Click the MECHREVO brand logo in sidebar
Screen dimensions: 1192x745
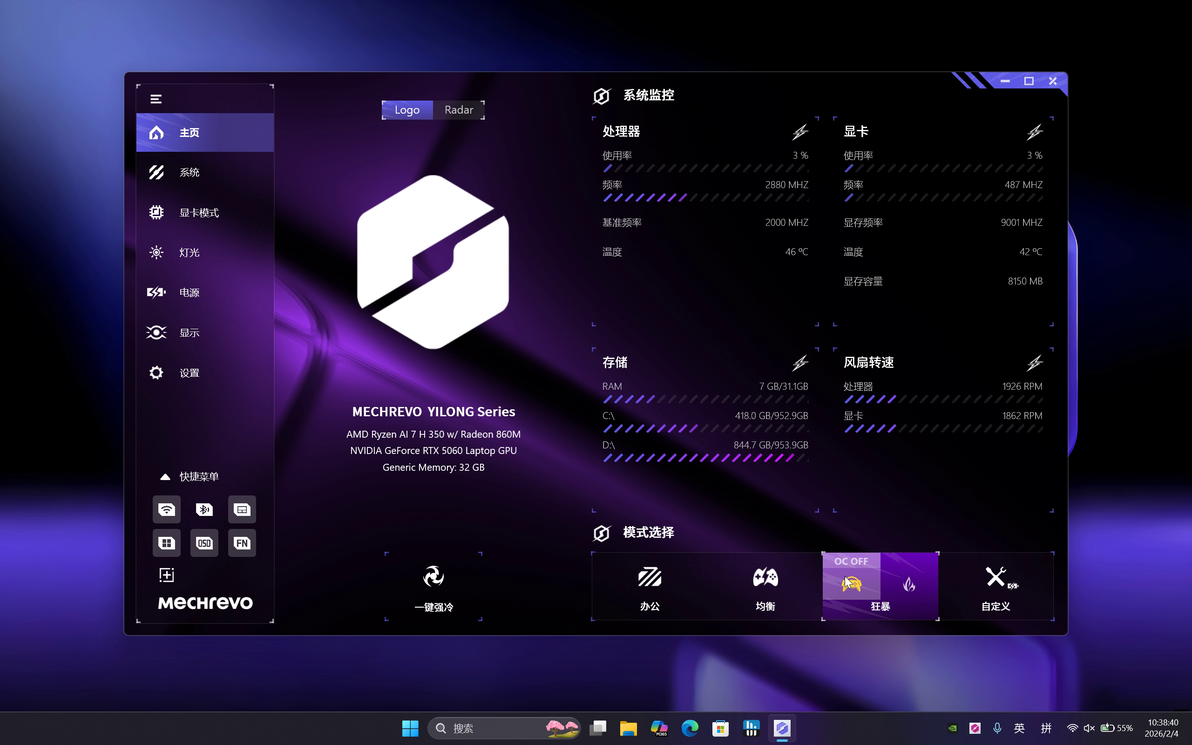[x=205, y=603]
